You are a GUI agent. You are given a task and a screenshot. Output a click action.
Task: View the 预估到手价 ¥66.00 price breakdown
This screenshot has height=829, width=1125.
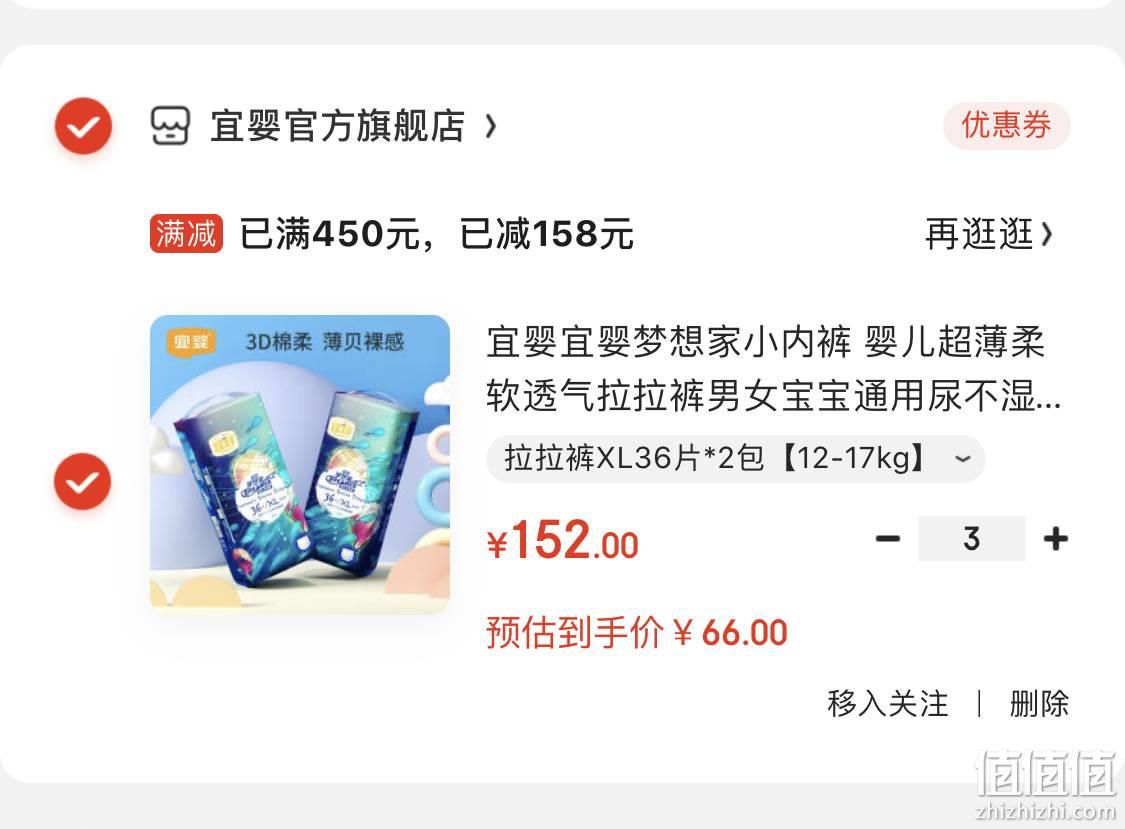[637, 633]
